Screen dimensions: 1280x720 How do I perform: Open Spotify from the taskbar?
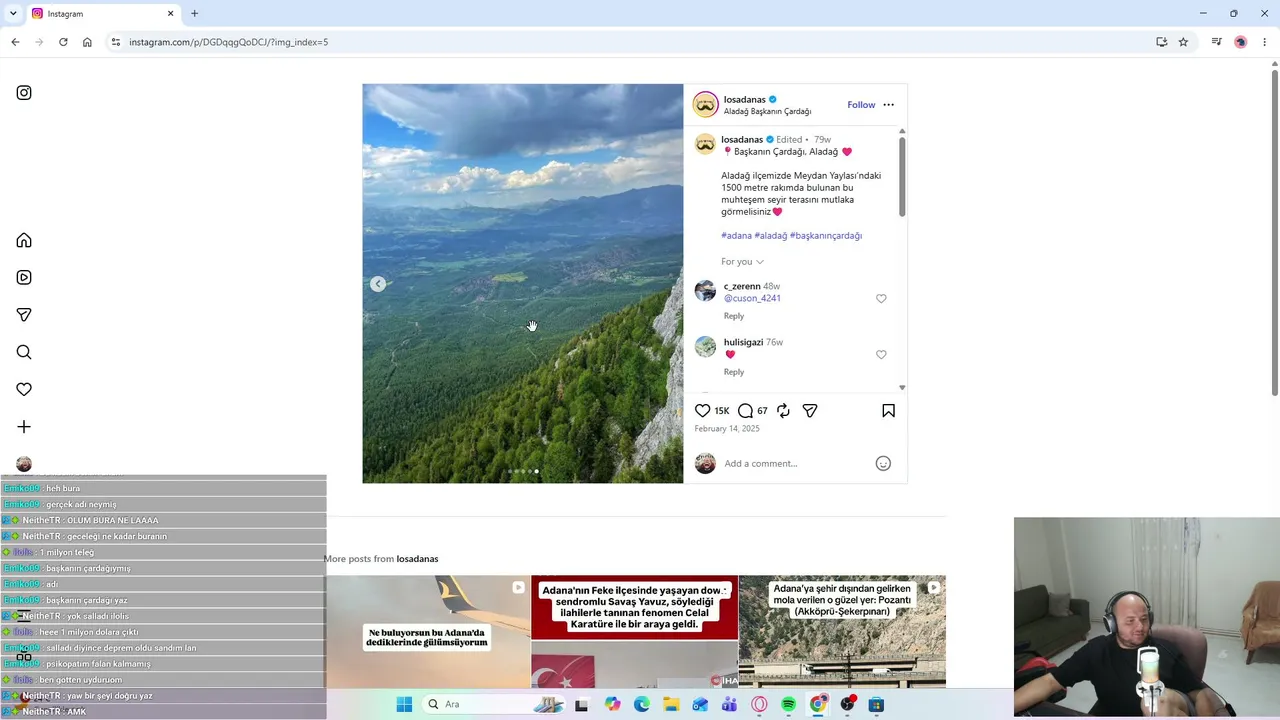[x=788, y=704]
